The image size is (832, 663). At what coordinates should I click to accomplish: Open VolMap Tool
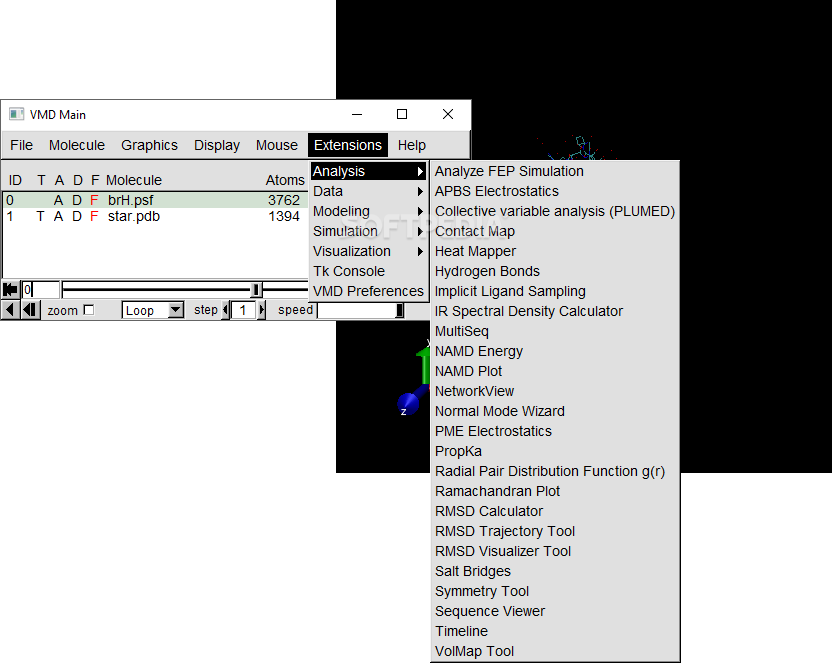pyautogui.click(x=554, y=651)
